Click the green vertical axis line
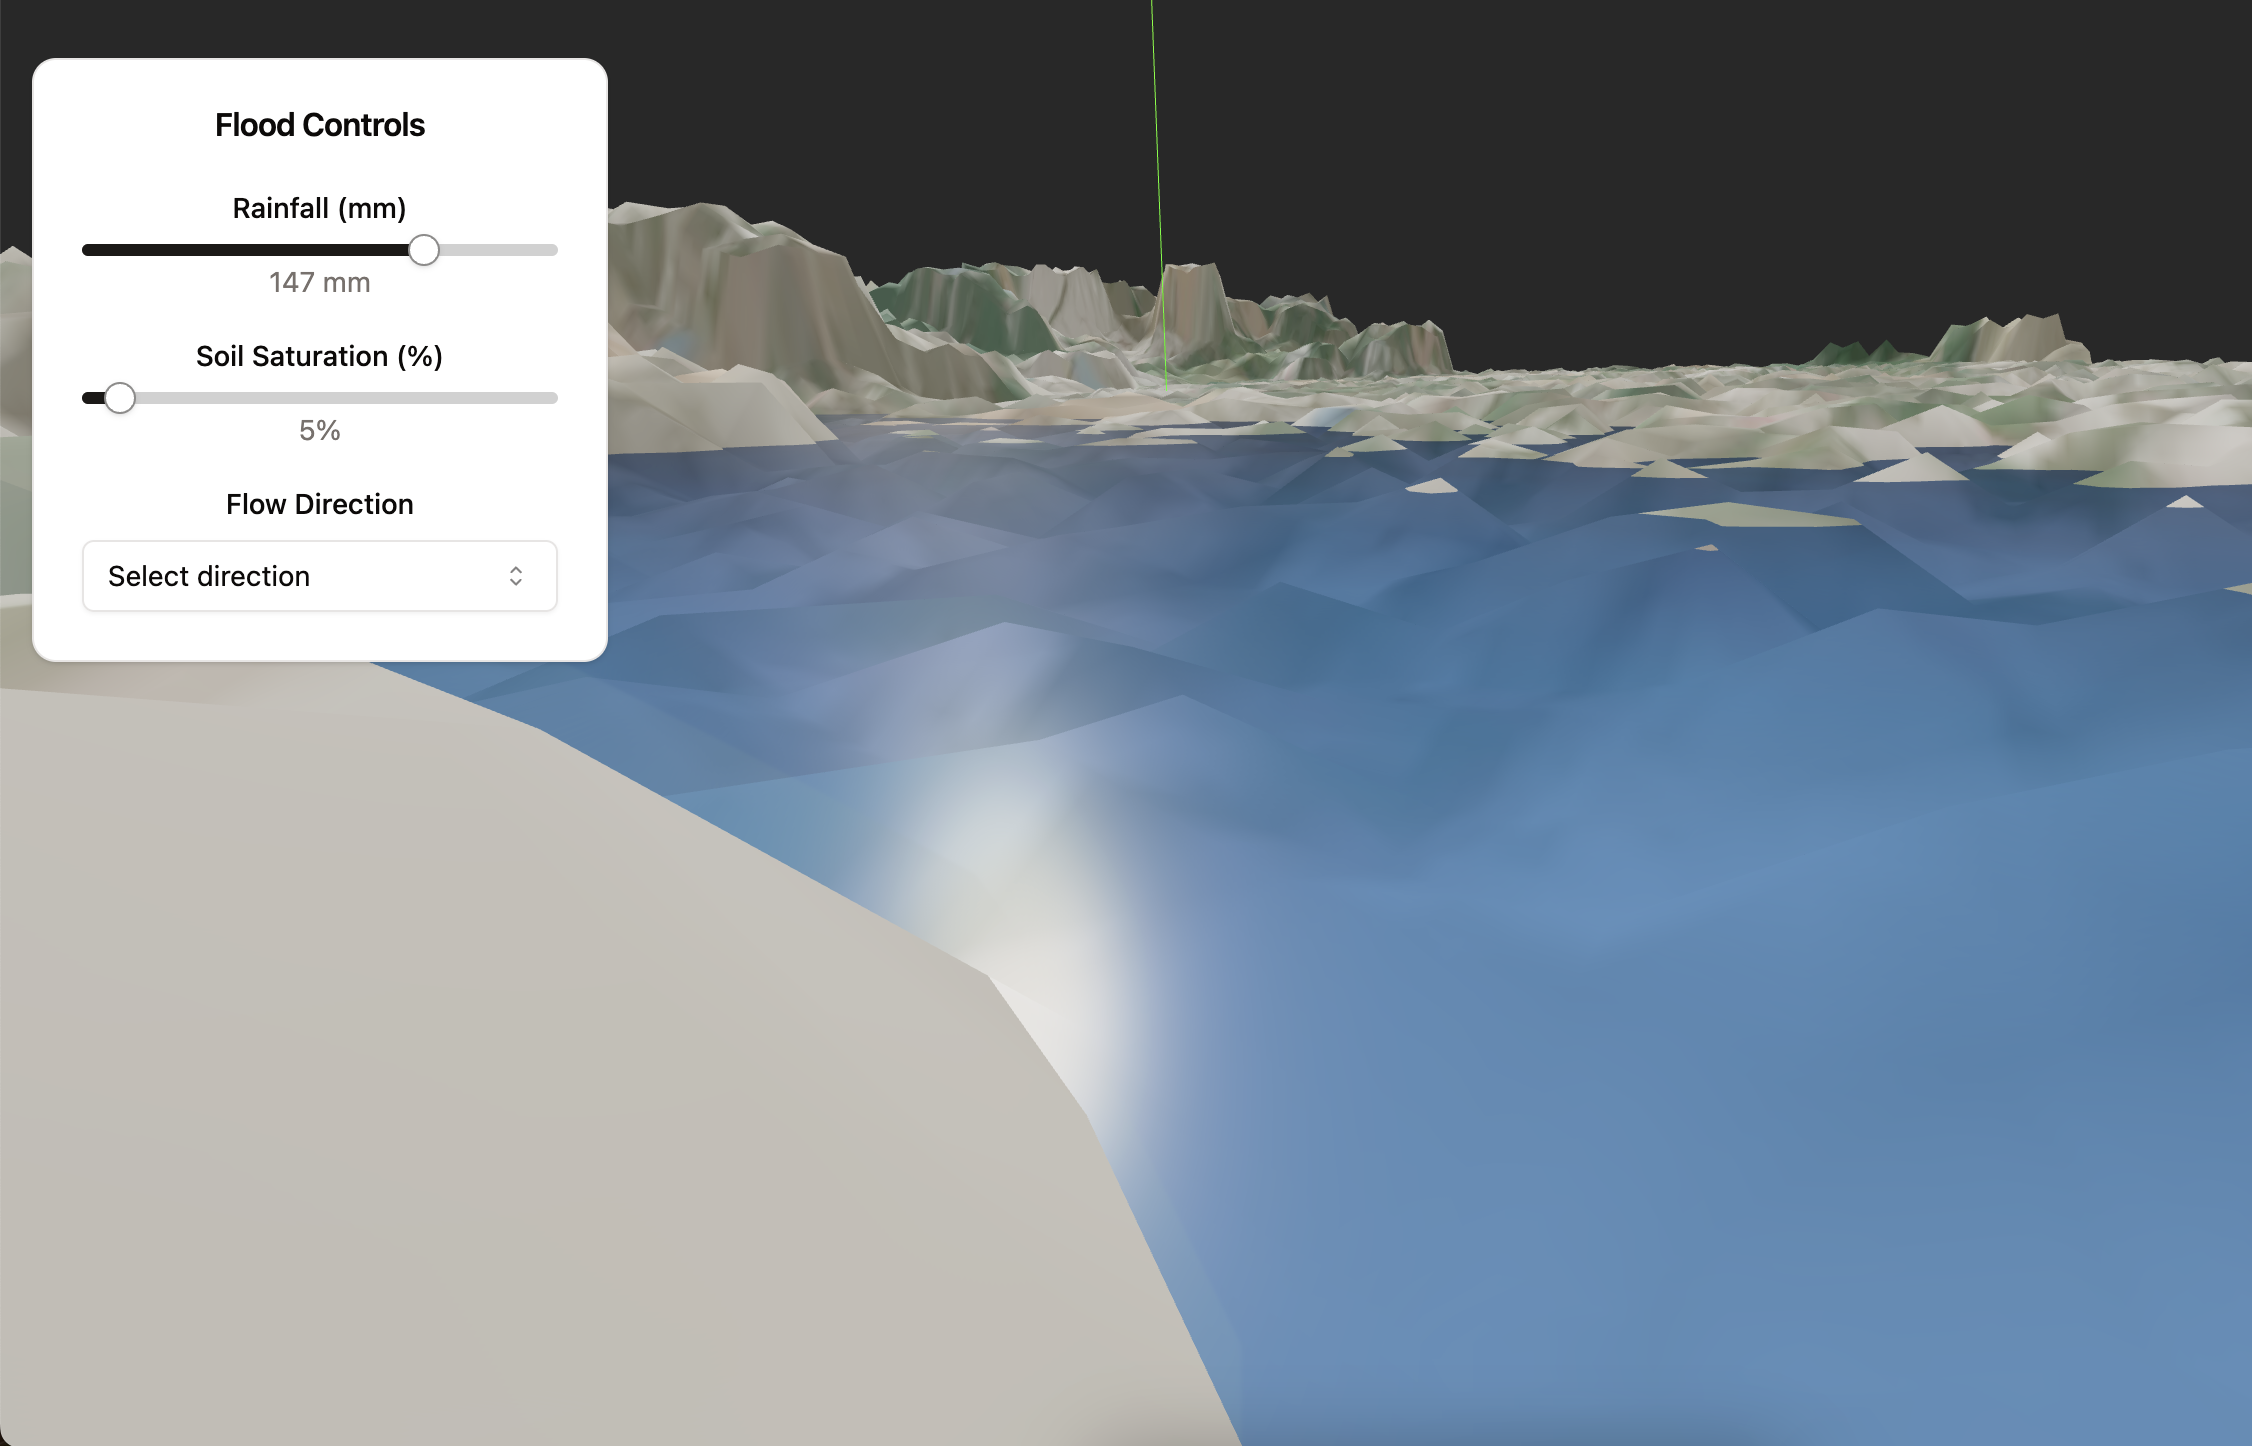2252x1446 pixels. tap(1156, 150)
